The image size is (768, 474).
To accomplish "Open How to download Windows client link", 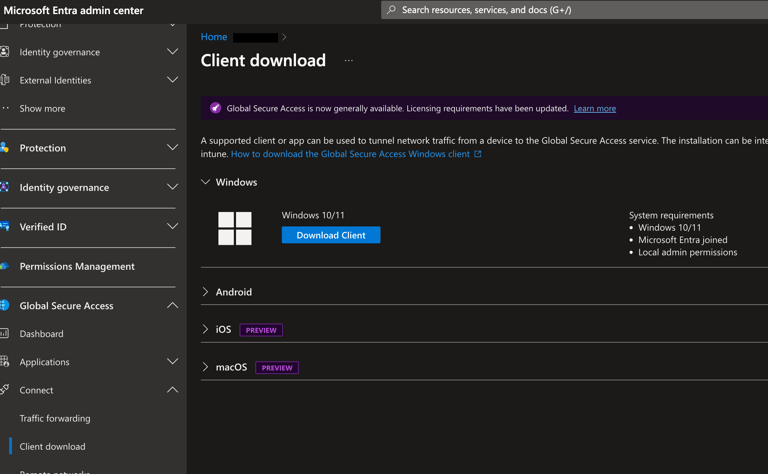I will tap(350, 154).
